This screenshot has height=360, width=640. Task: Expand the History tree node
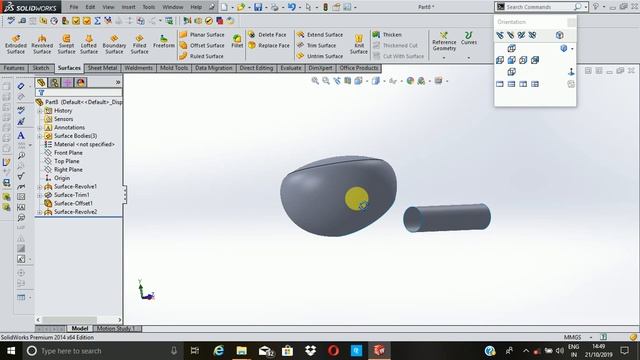point(40,111)
